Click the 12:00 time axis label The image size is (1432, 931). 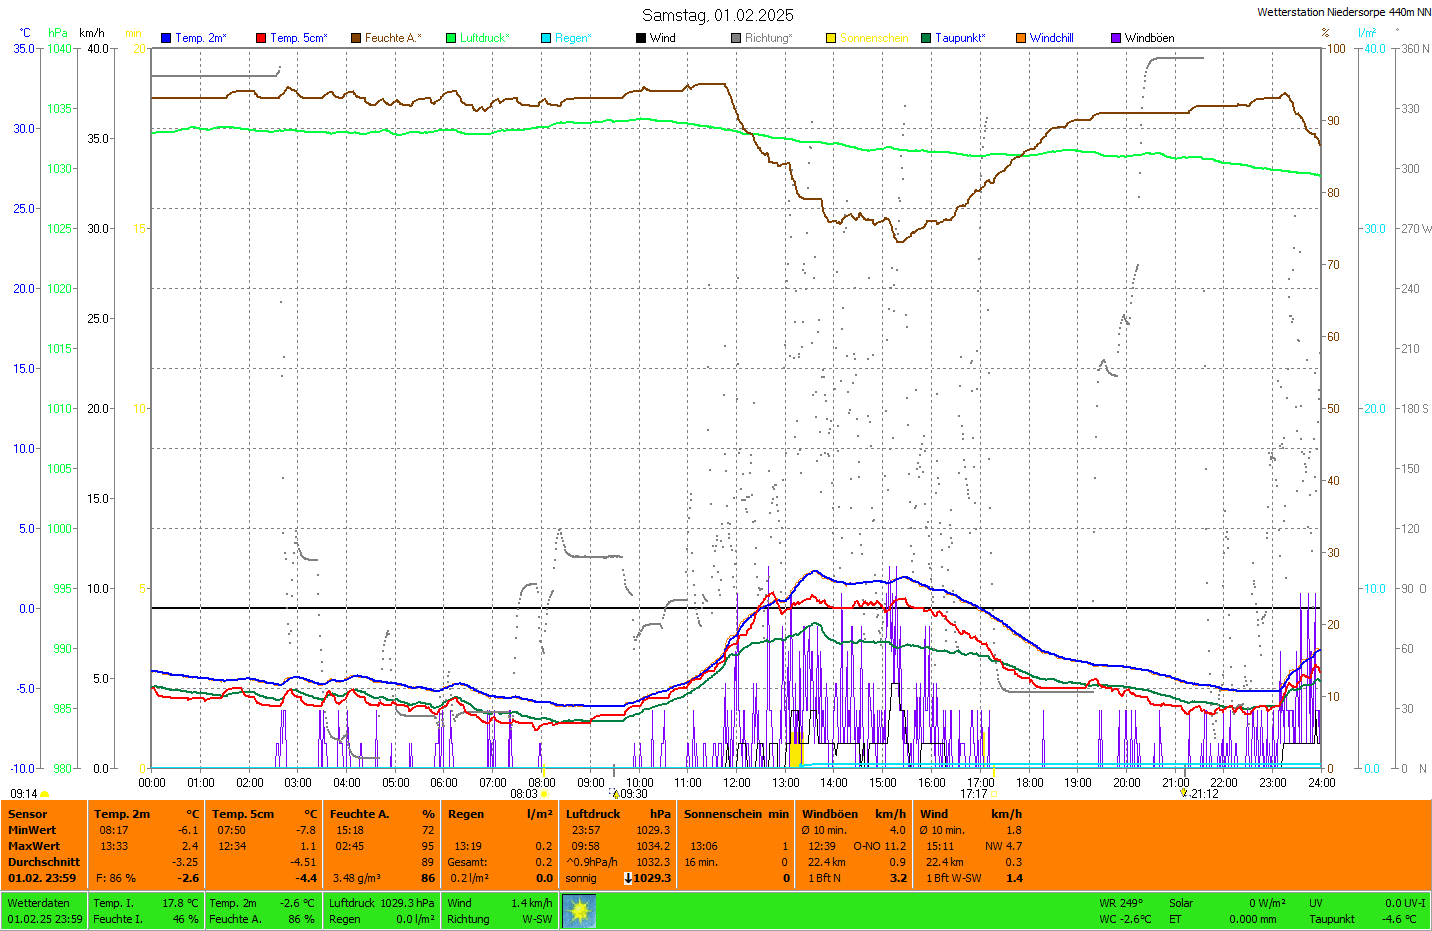pyautogui.click(x=737, y=783)
